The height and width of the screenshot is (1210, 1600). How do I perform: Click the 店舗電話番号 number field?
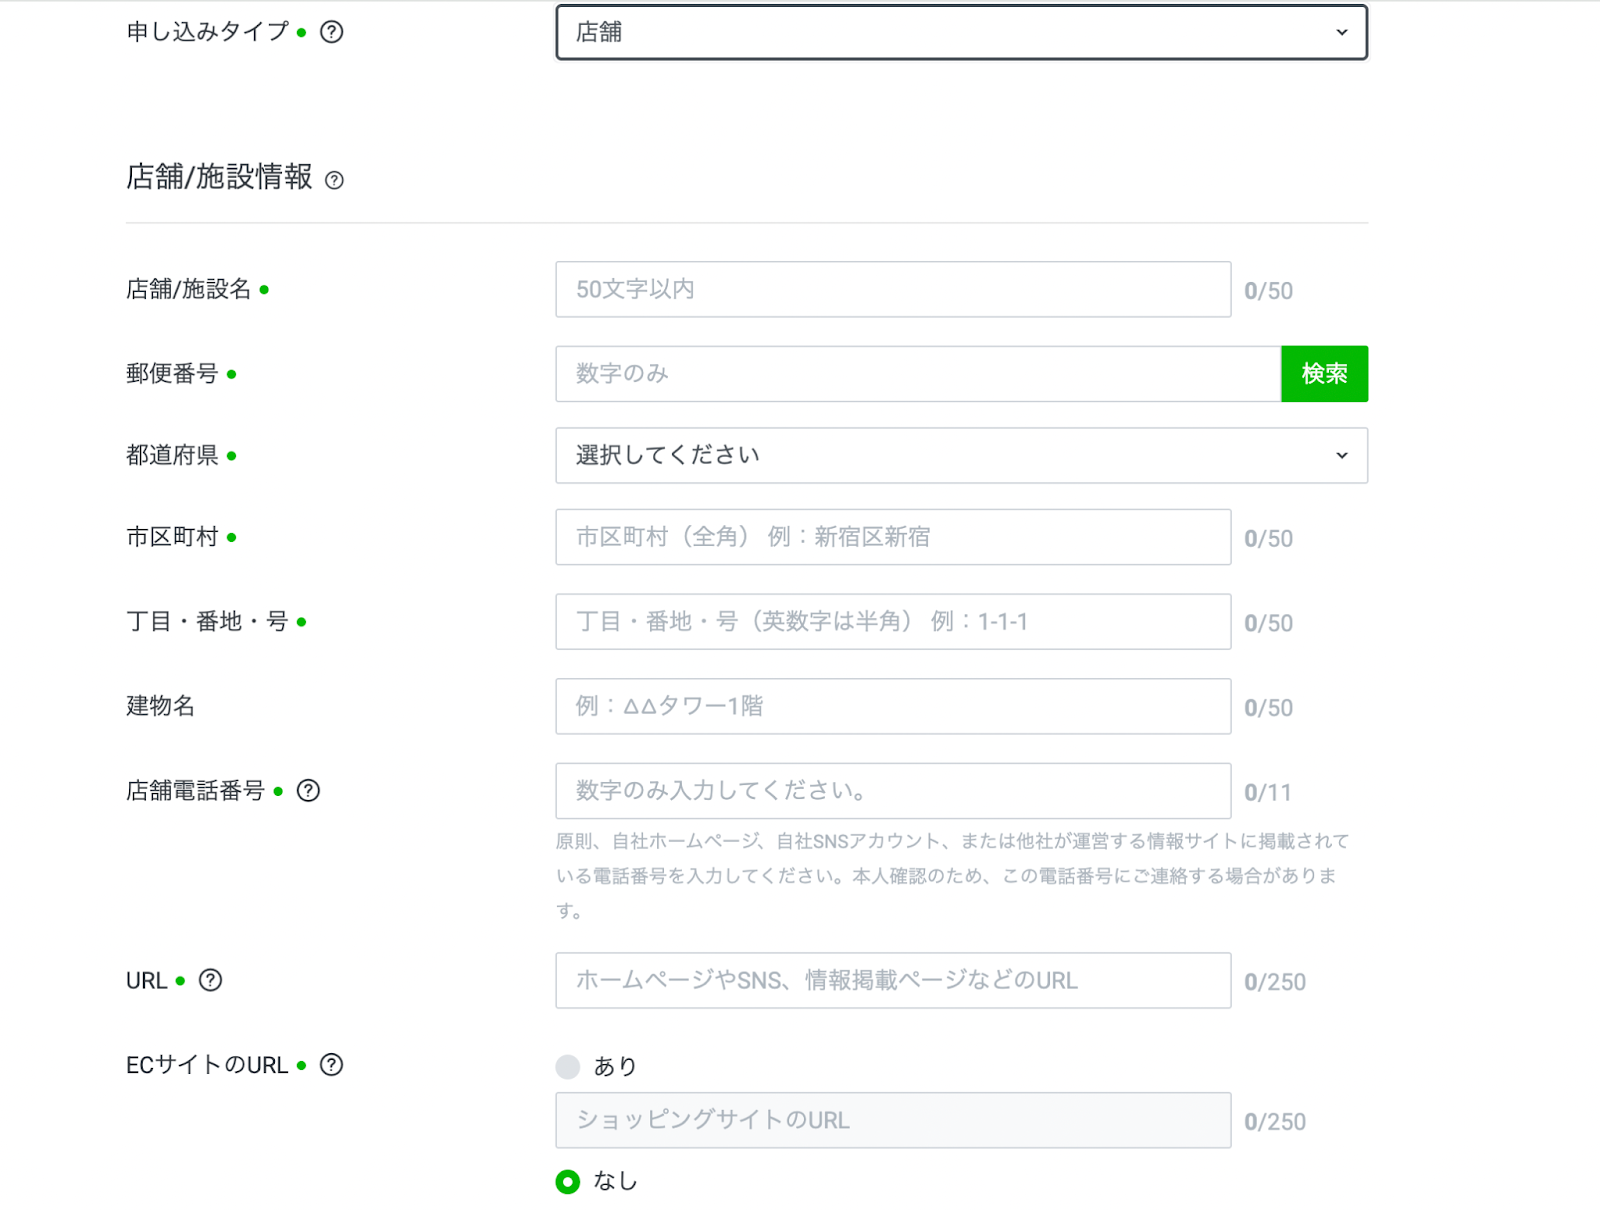click(892, 791)
